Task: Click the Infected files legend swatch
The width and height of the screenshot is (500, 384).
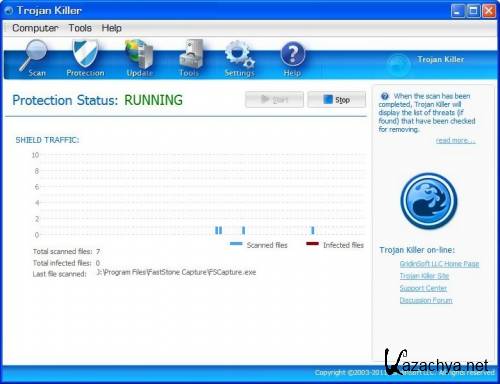Action: pos(312,244)
